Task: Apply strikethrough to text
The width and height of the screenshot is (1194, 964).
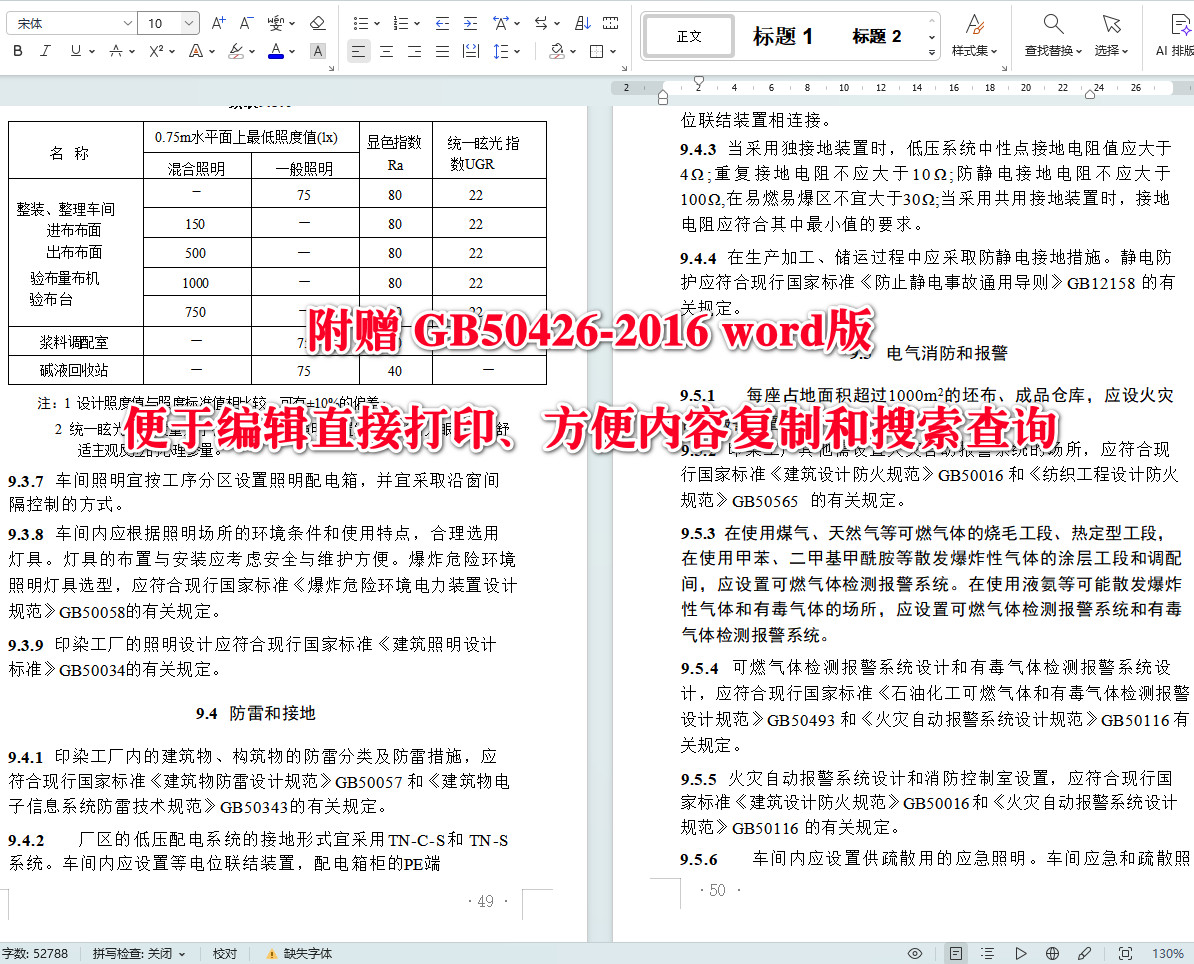Action: [116, 51]
